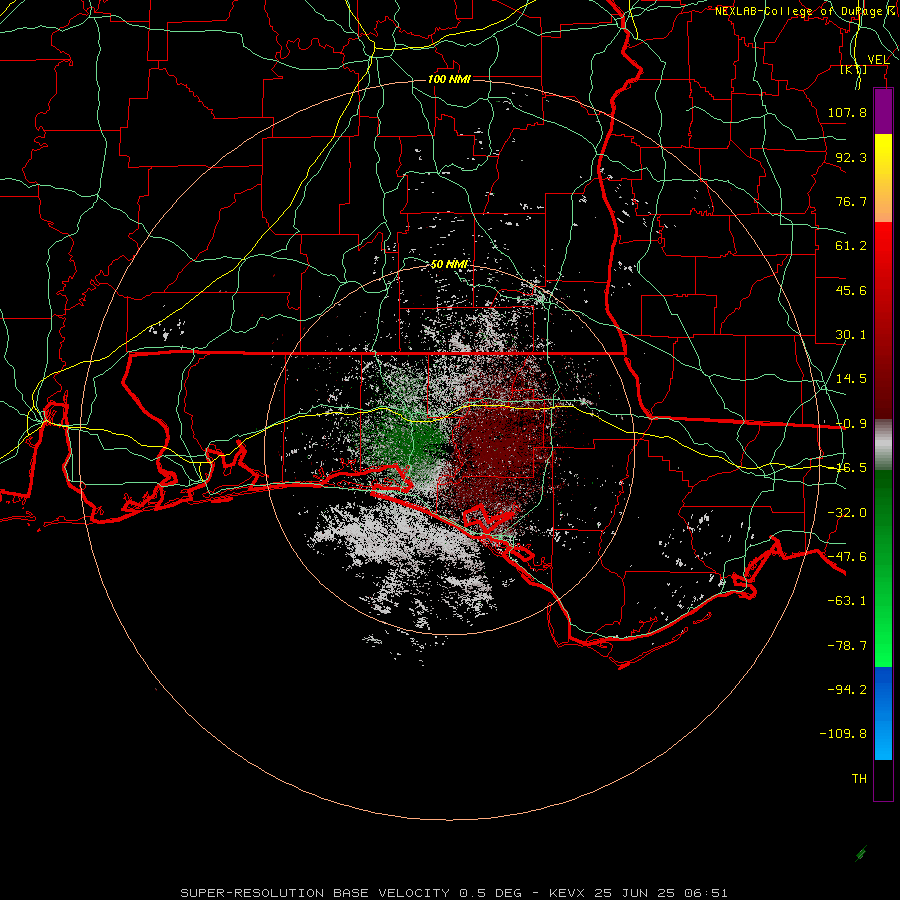Click the TH threshold label

[859, 779]
